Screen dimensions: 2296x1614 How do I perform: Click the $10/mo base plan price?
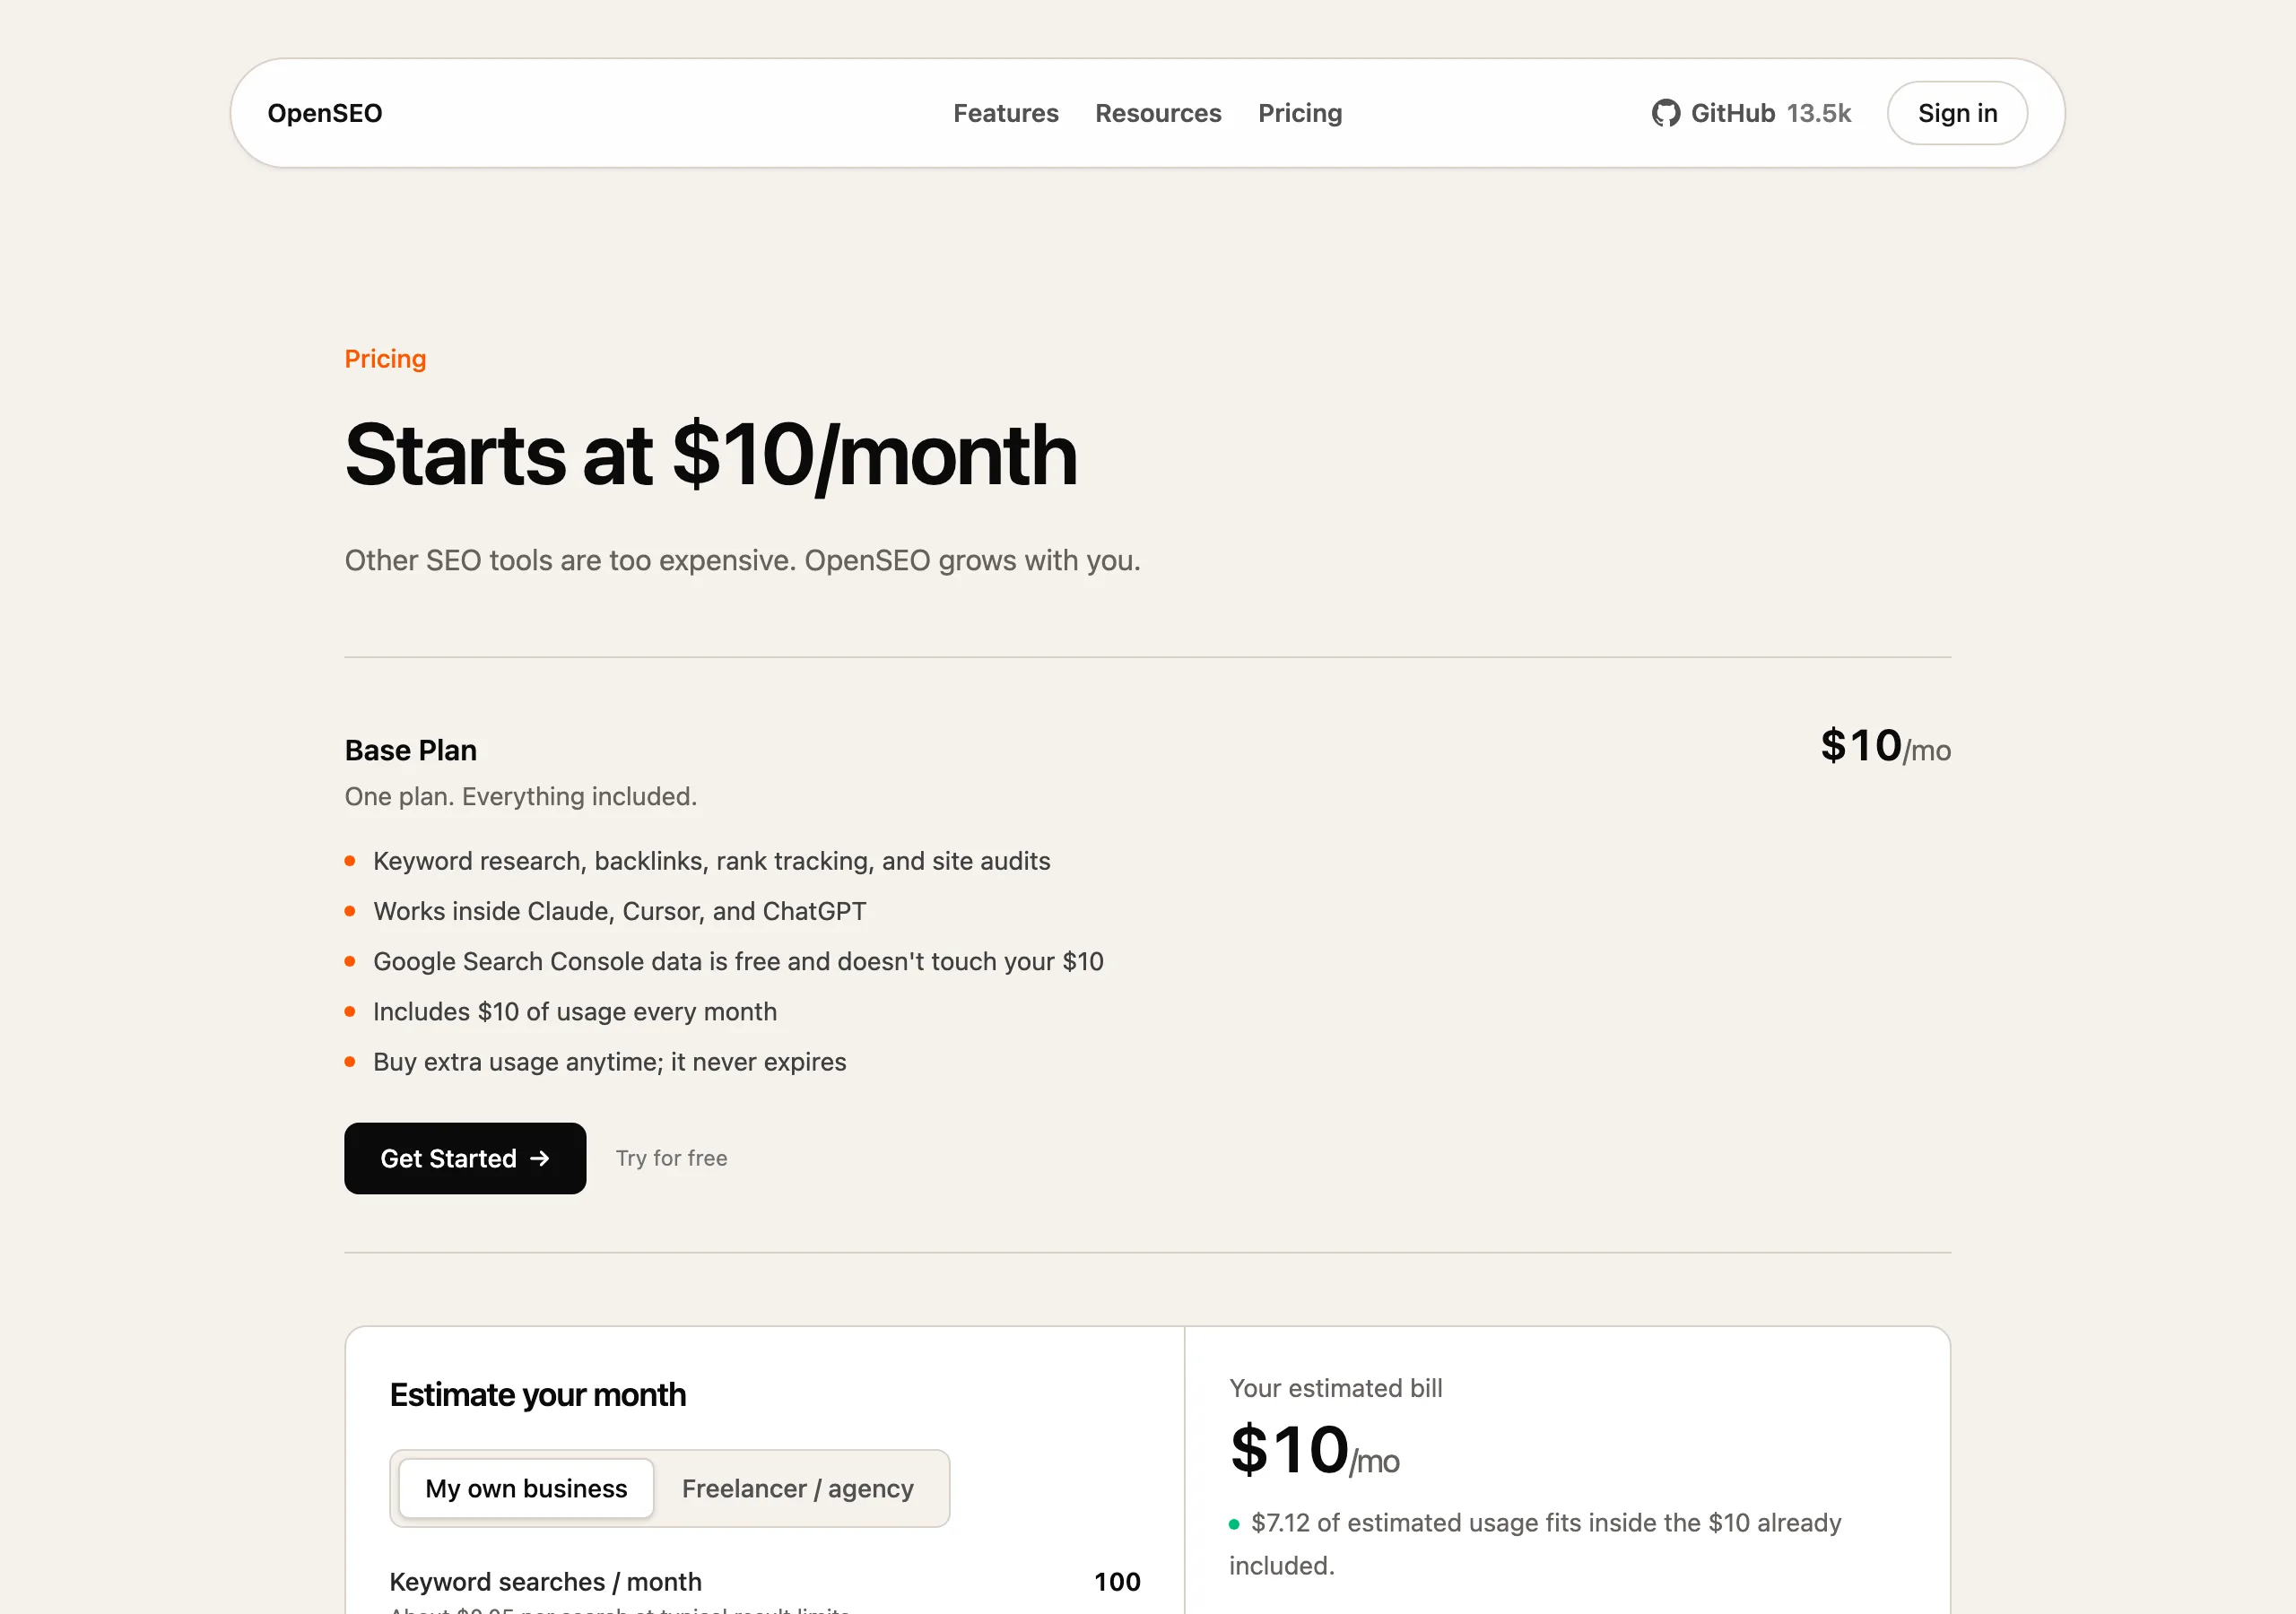[x=1885, y=746]
